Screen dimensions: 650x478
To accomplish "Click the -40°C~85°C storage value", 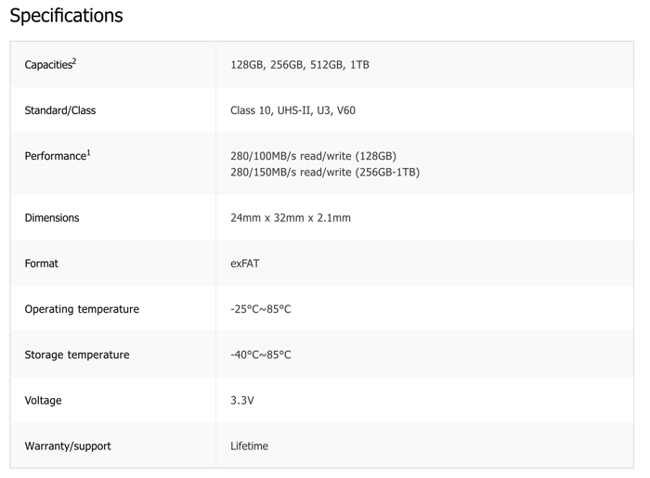I will click(x=261, y=355).
